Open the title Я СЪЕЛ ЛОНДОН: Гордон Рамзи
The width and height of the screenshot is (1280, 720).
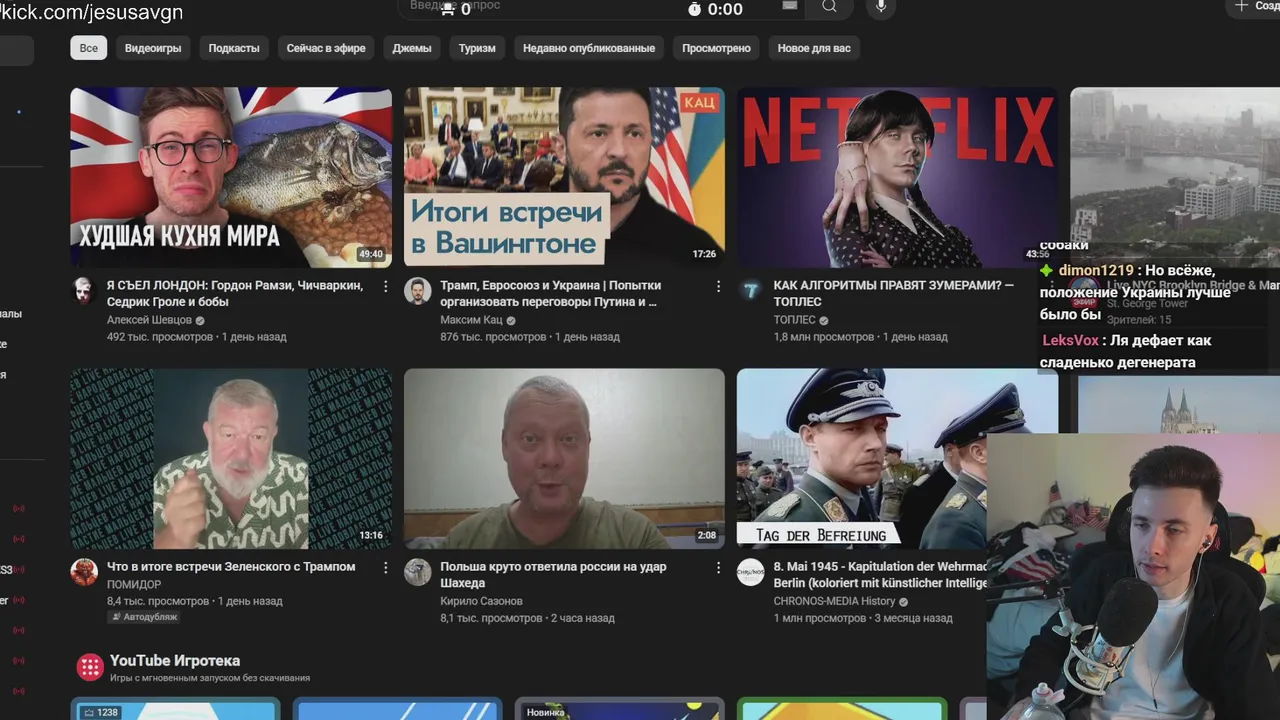[x=234, y=293]
